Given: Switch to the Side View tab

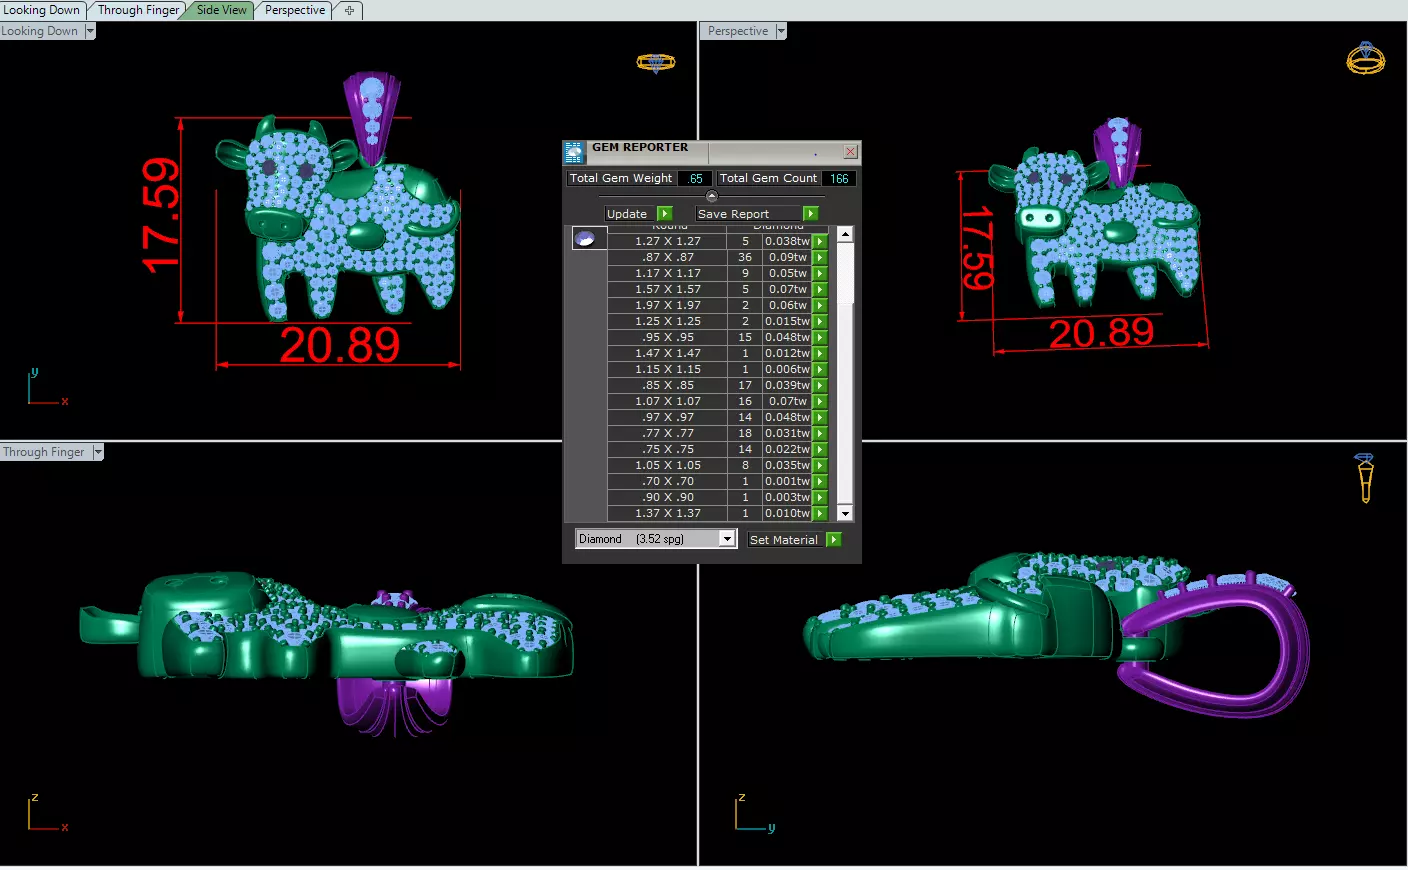Looking at the screenshot, I should click(x=221, y=10).
